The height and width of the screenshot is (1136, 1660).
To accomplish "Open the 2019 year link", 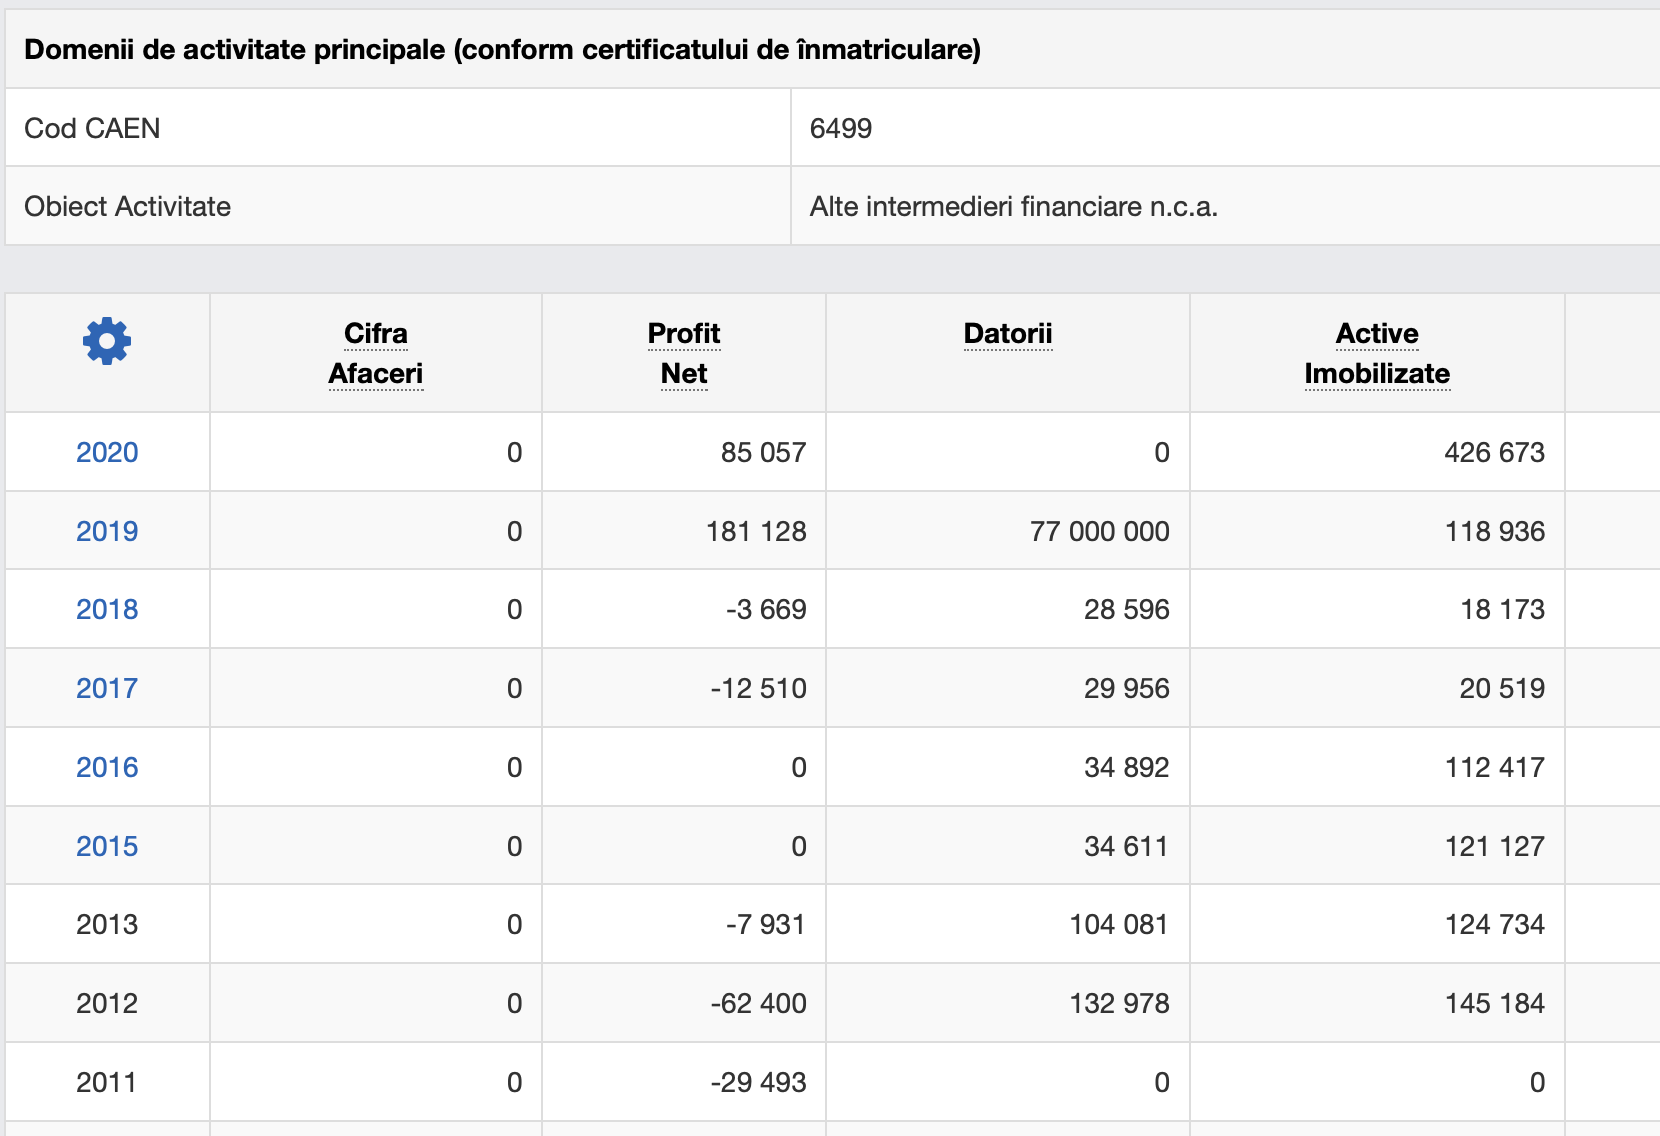I will [x=107, y=531].
